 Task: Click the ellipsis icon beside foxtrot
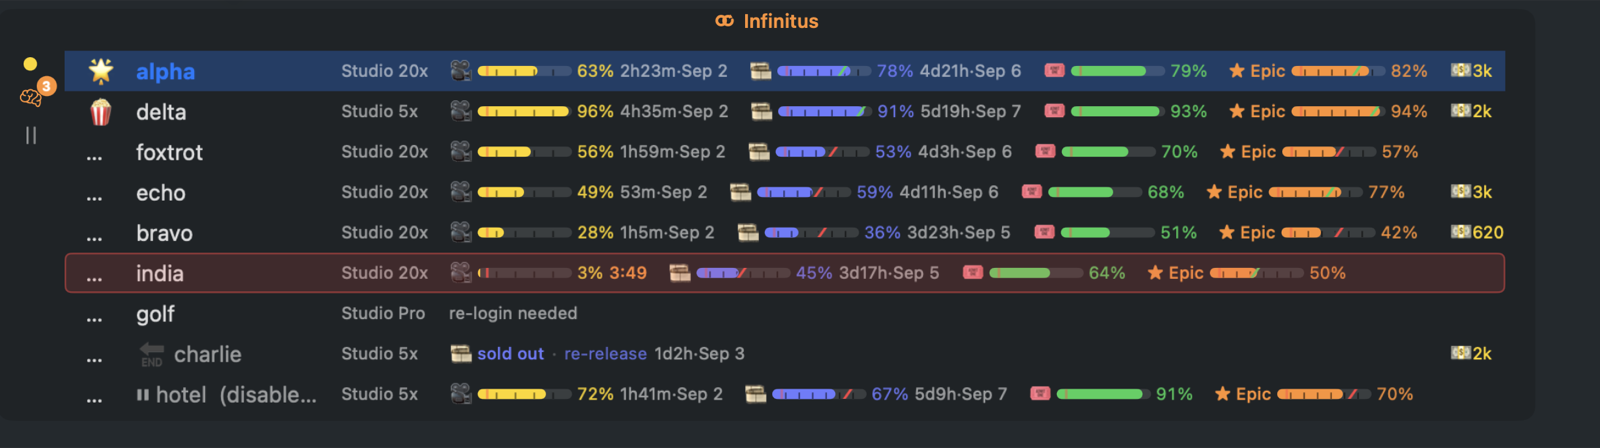tap(94, 156)
